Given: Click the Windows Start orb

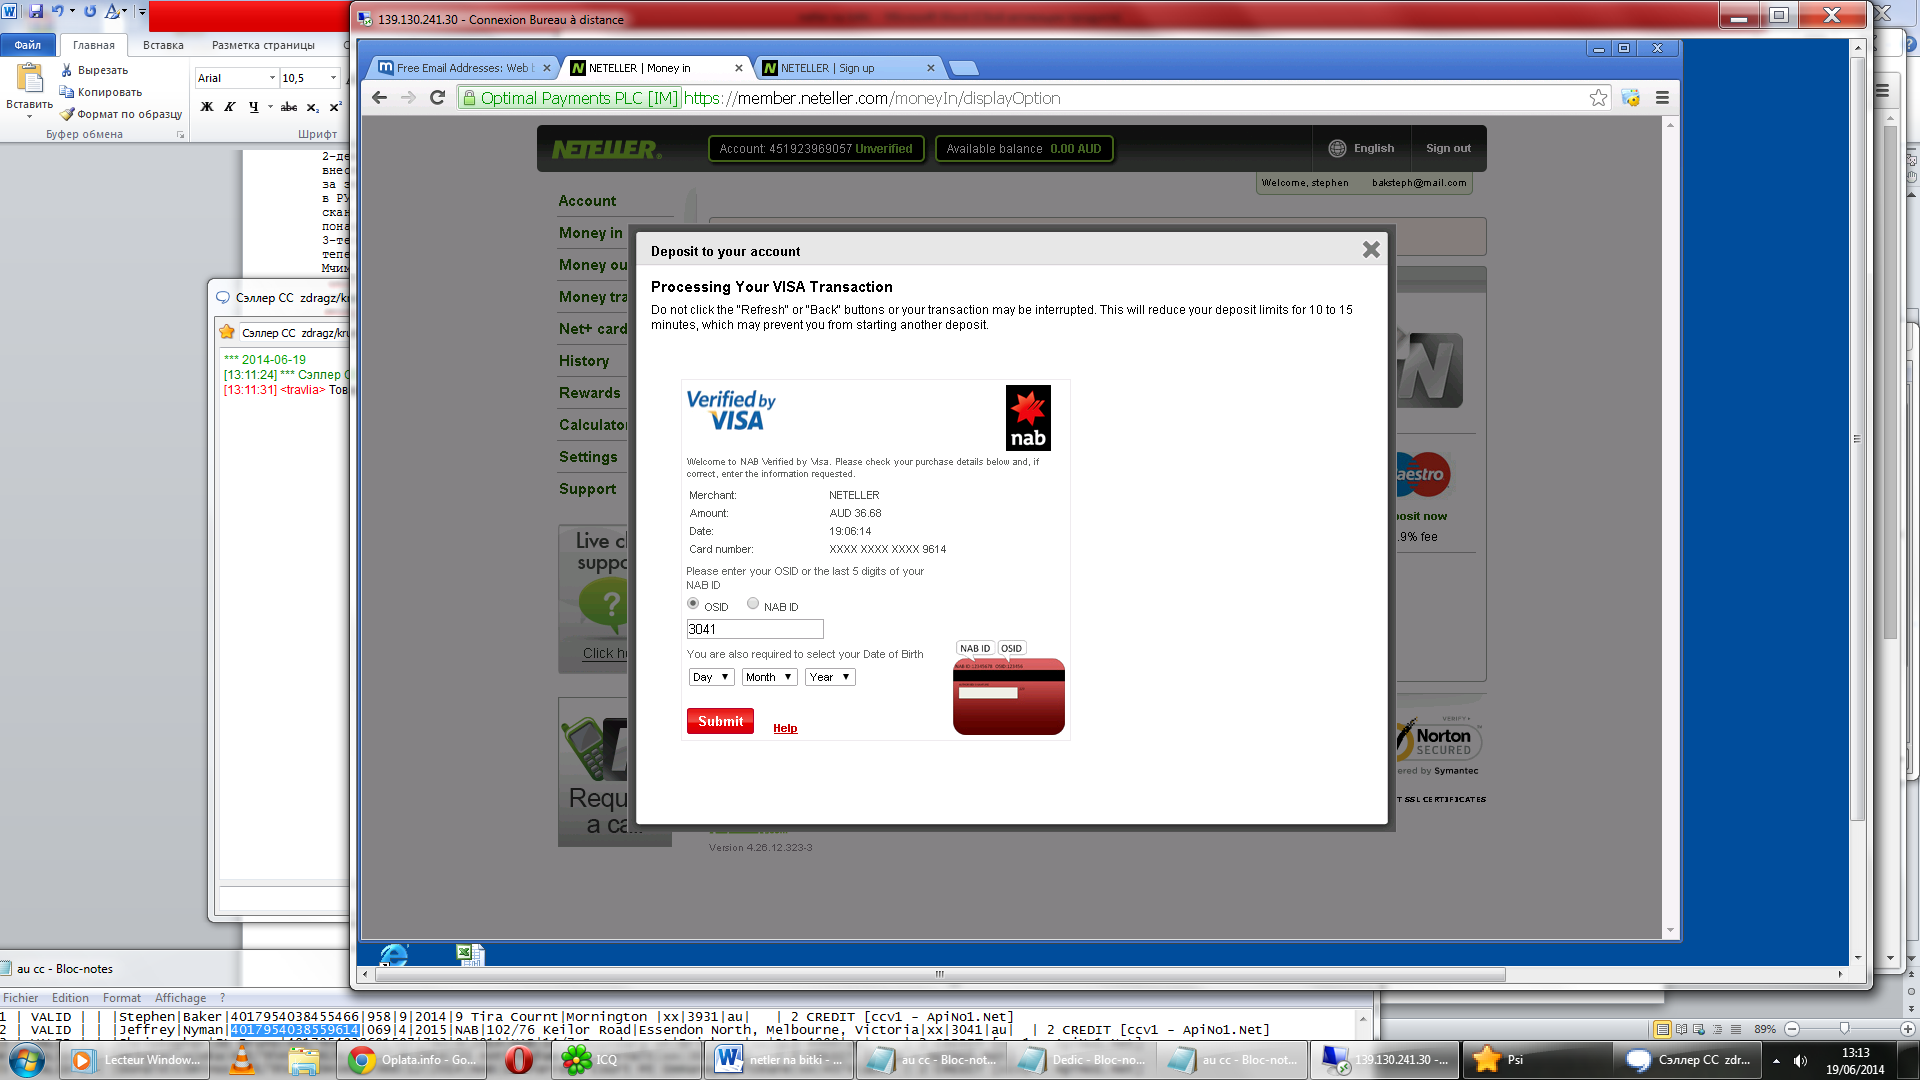Looking at the screenshot, I should [27, 1060].
